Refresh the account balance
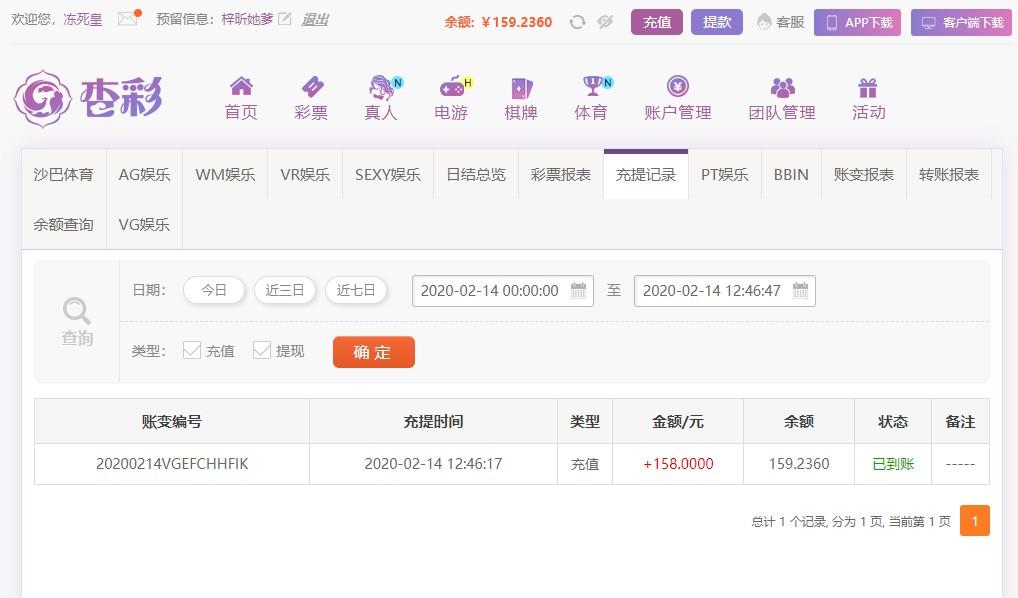 coord(577,20)
